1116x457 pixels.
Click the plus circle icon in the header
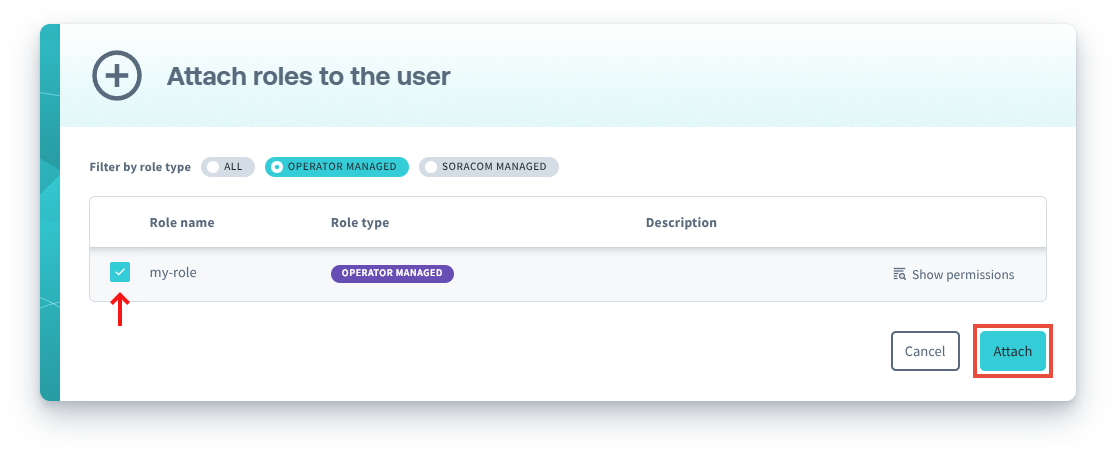(116, 76)
